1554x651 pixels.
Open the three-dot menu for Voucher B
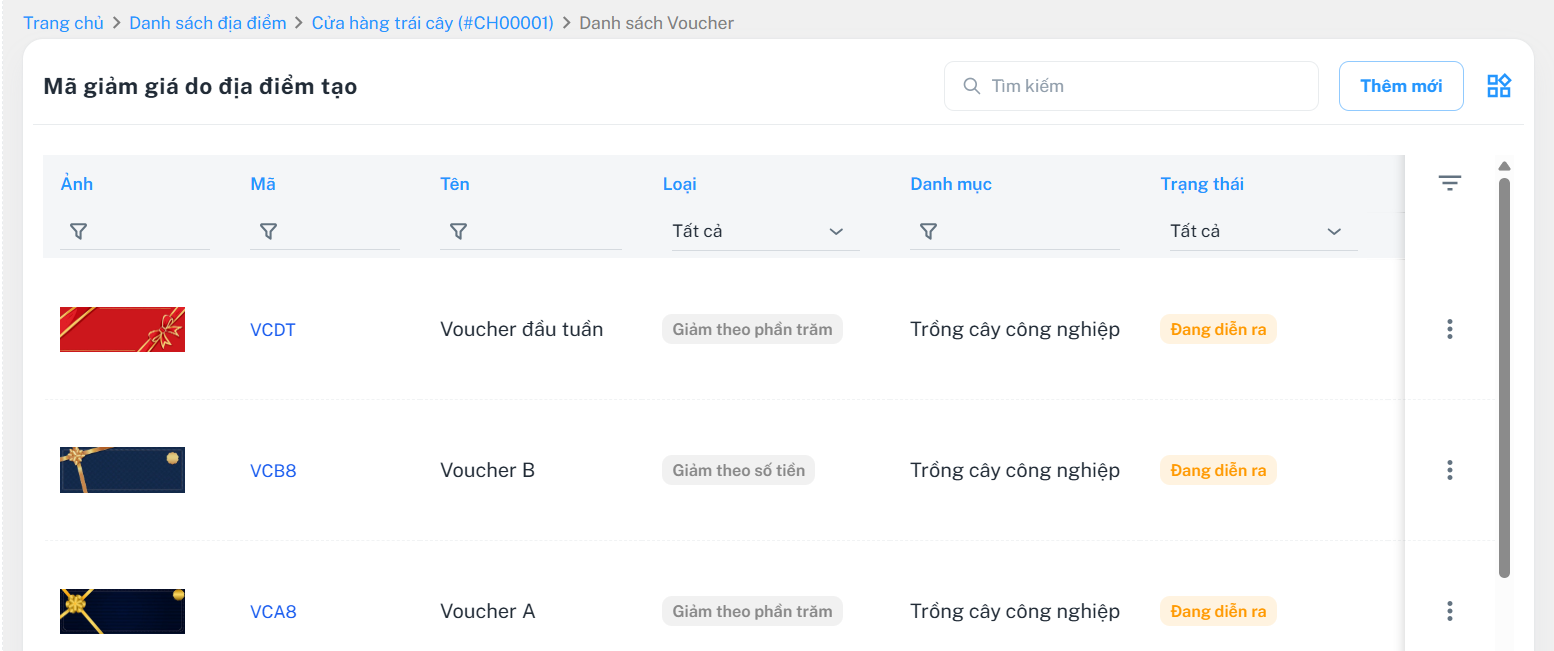click(1449, 470)
